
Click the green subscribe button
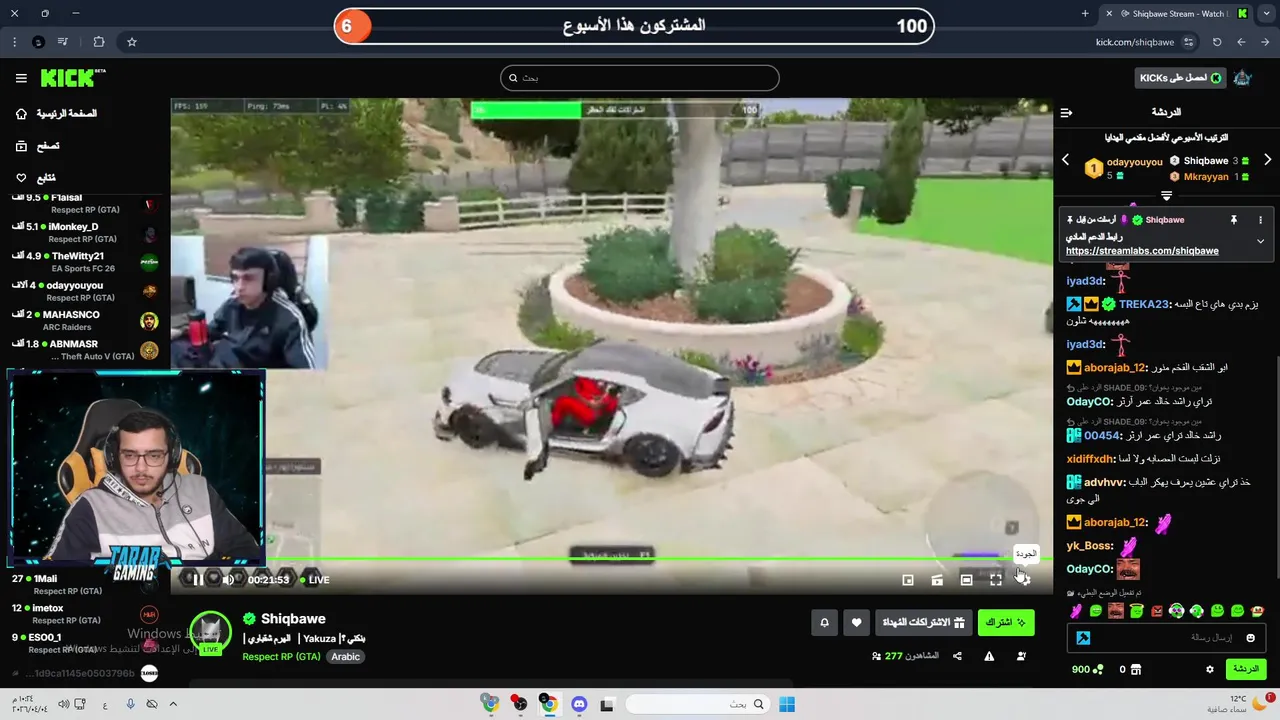[1005, 622]
